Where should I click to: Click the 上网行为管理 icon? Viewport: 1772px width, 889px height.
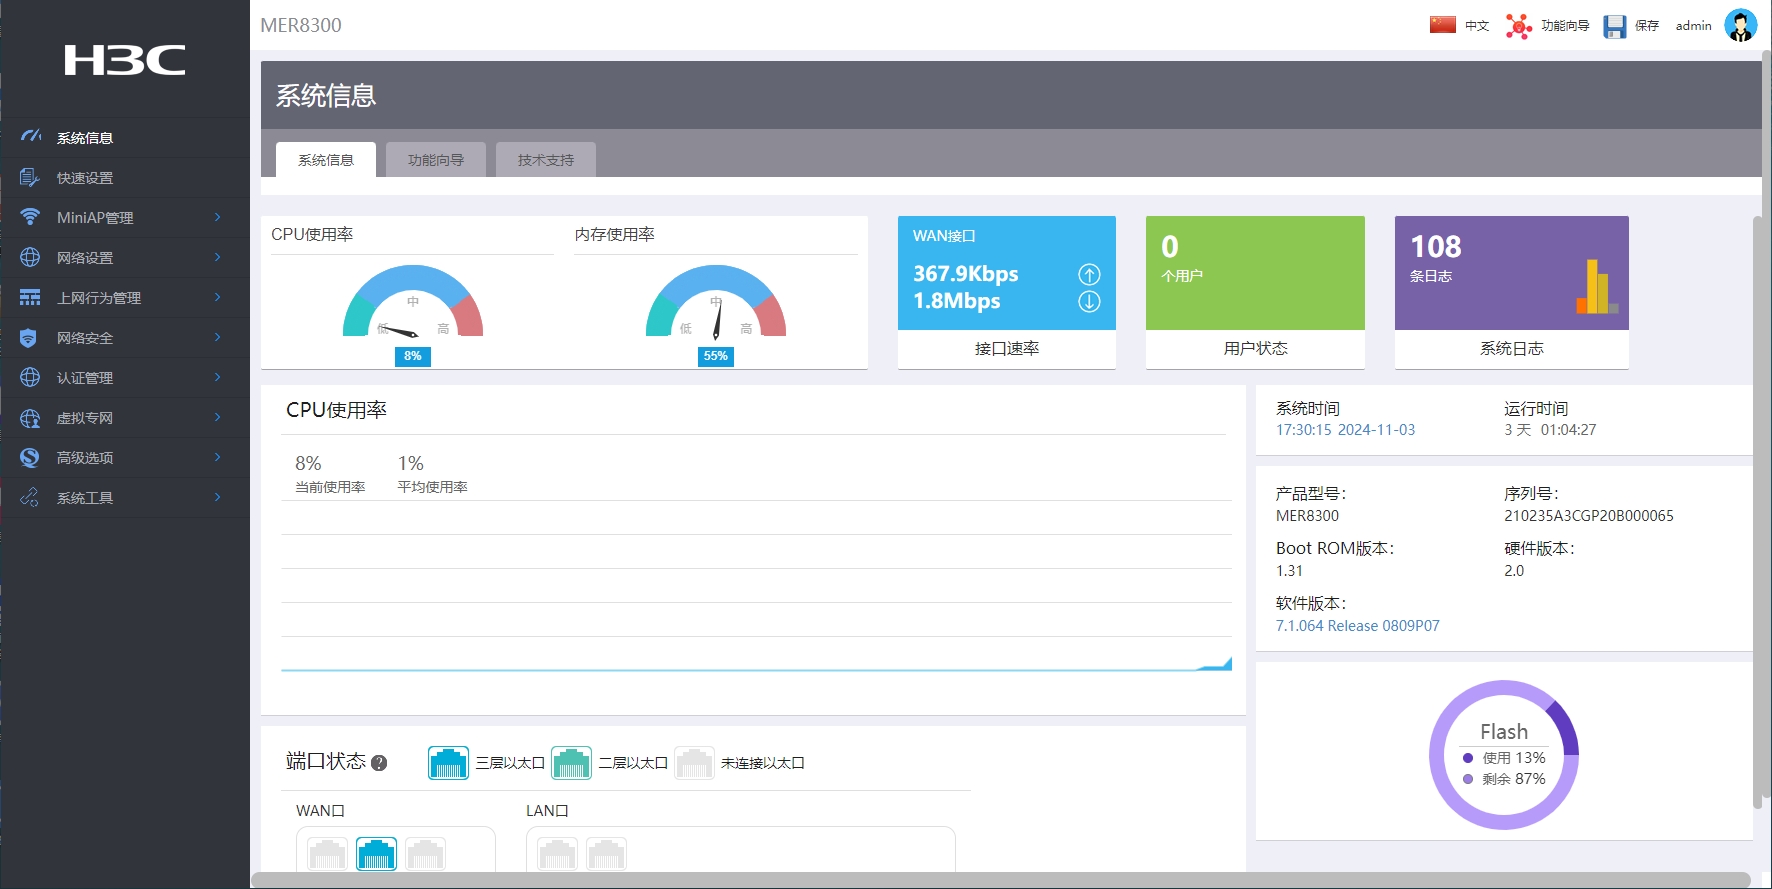30,297
